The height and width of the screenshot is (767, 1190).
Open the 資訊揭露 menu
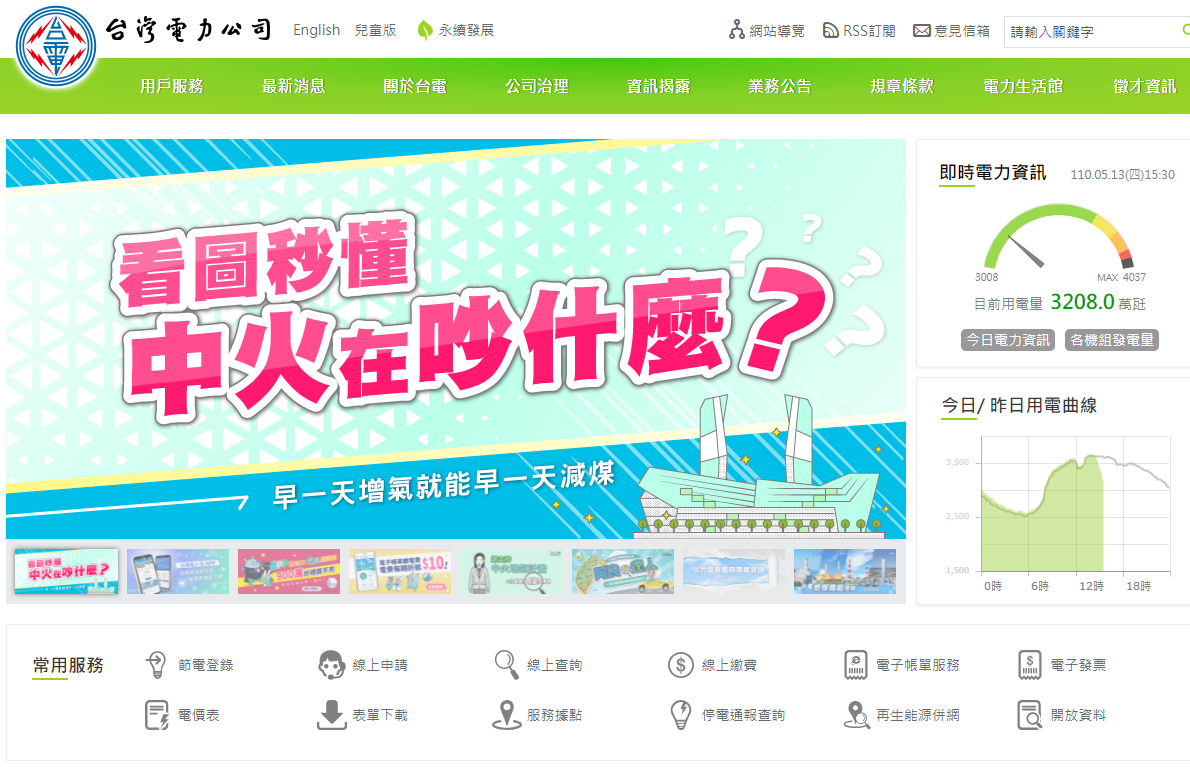(658, 86)
